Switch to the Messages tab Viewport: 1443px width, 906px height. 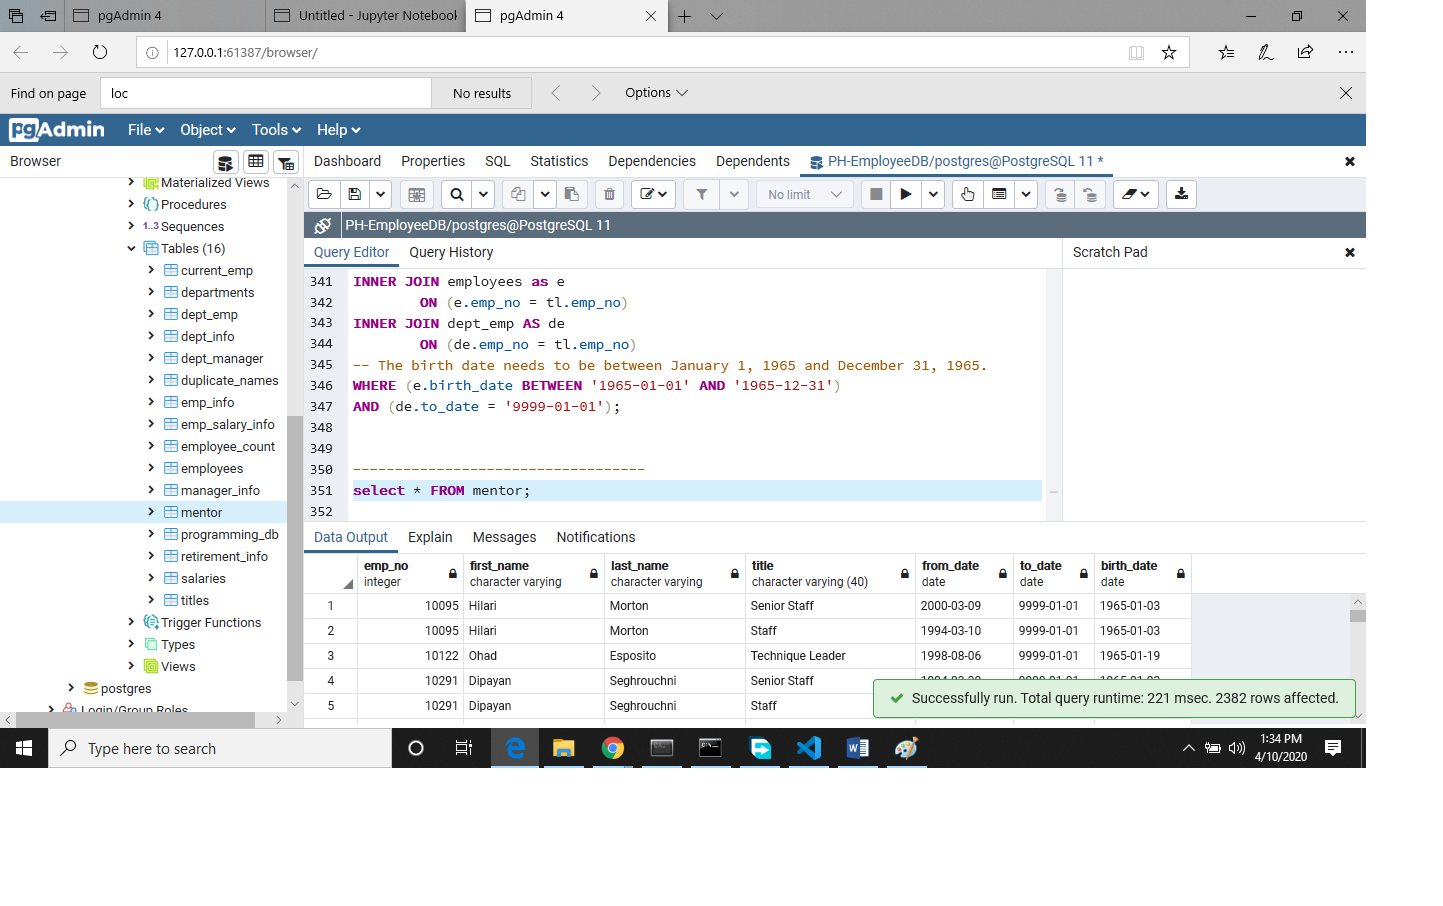504,537
